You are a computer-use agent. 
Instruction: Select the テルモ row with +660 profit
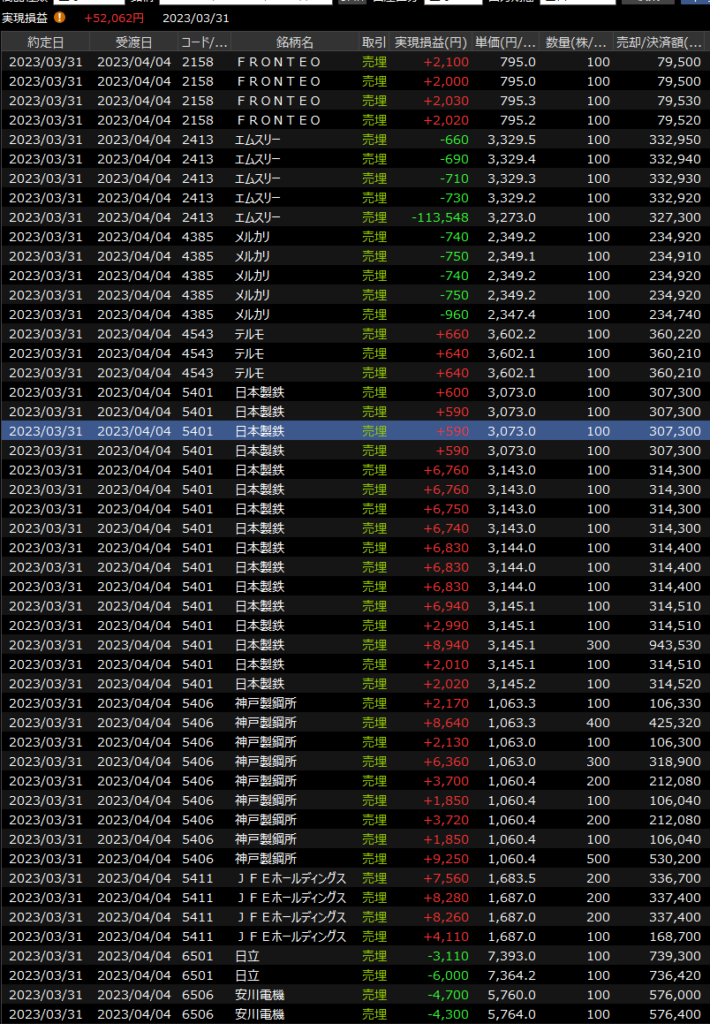(355, 334)
